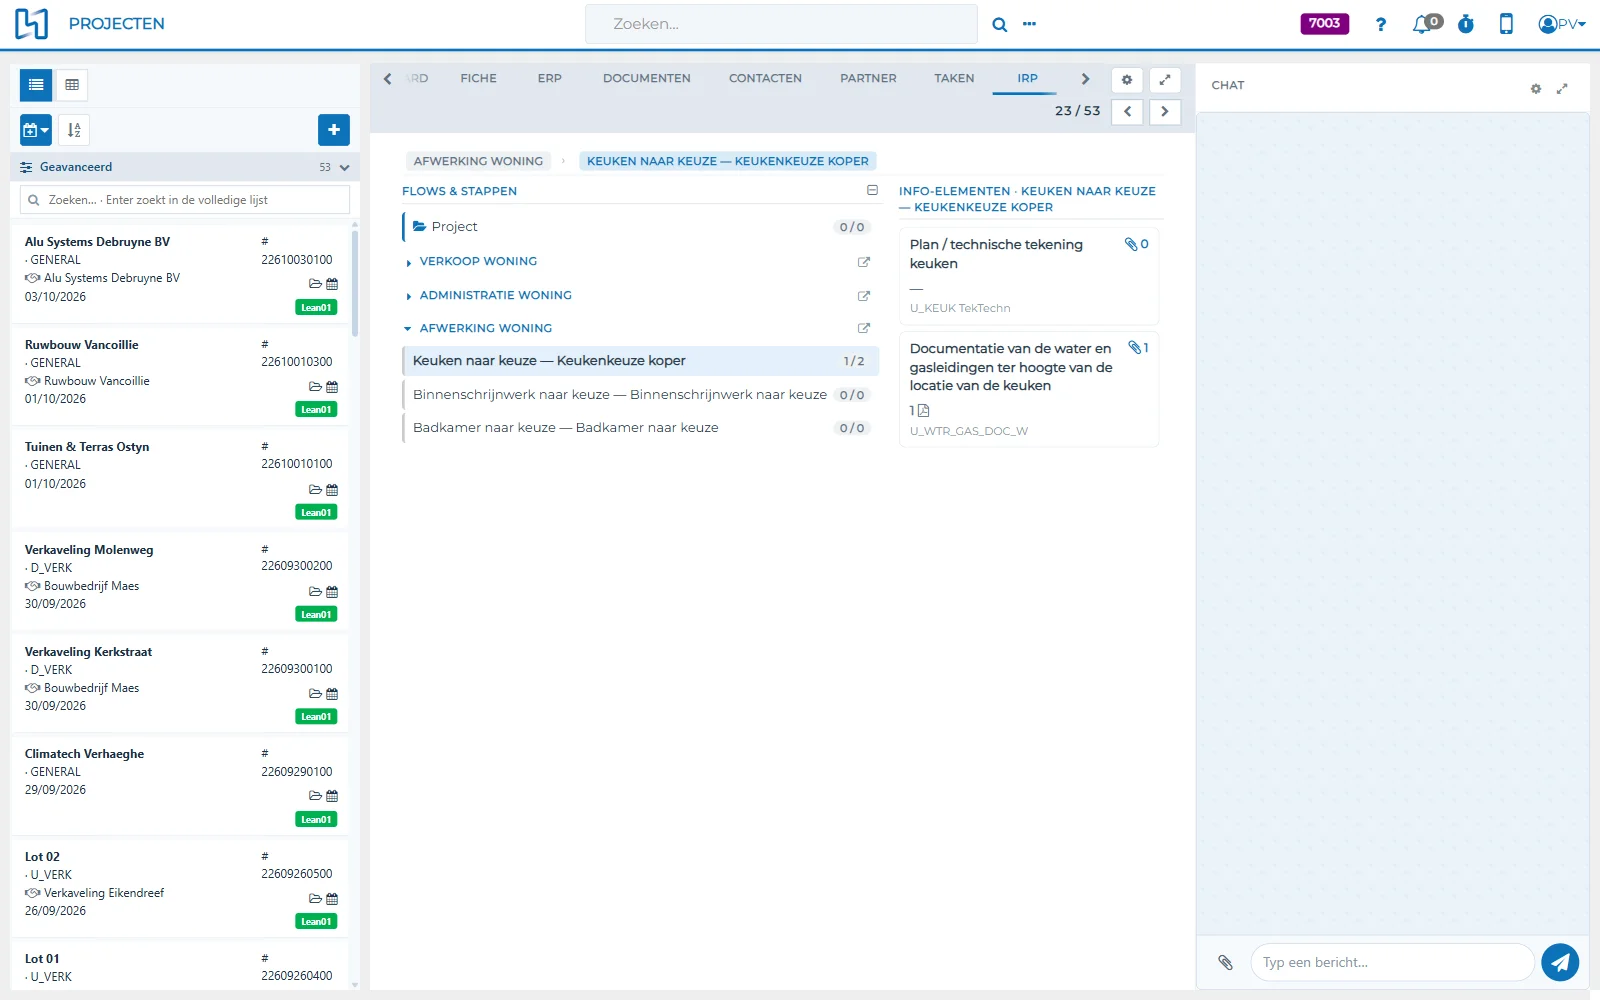The width and height of the screenshot is (1600, 1000).
Task: Select the Project folder row
Action: pyautogui.click(x=640, y=227)
